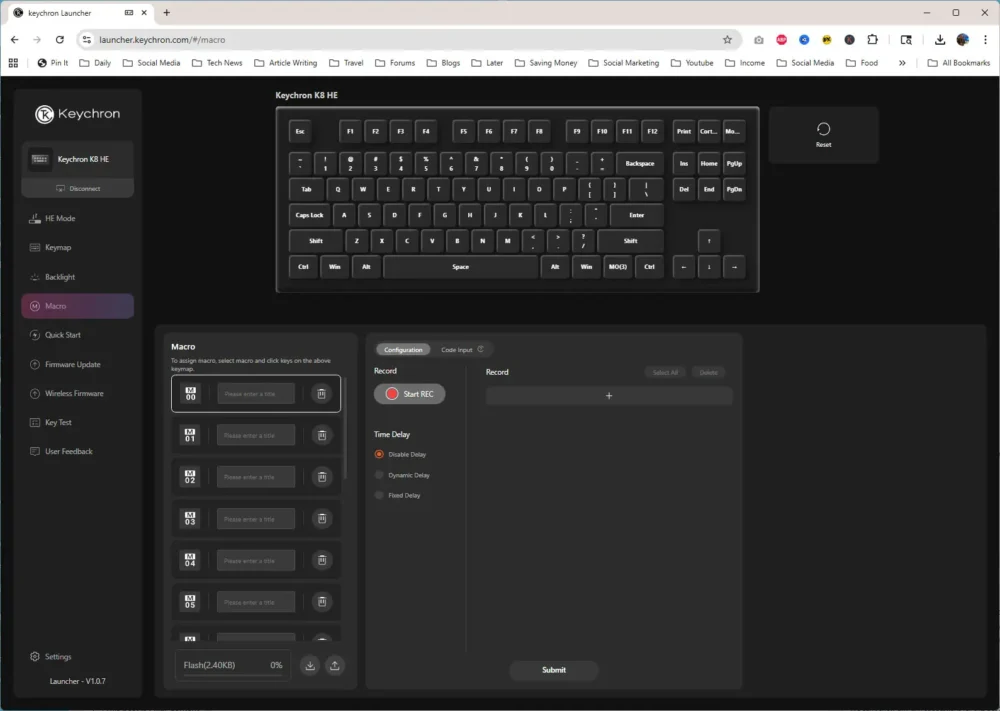
Task: Click the macro upload icon
Action: coord(335,666)
